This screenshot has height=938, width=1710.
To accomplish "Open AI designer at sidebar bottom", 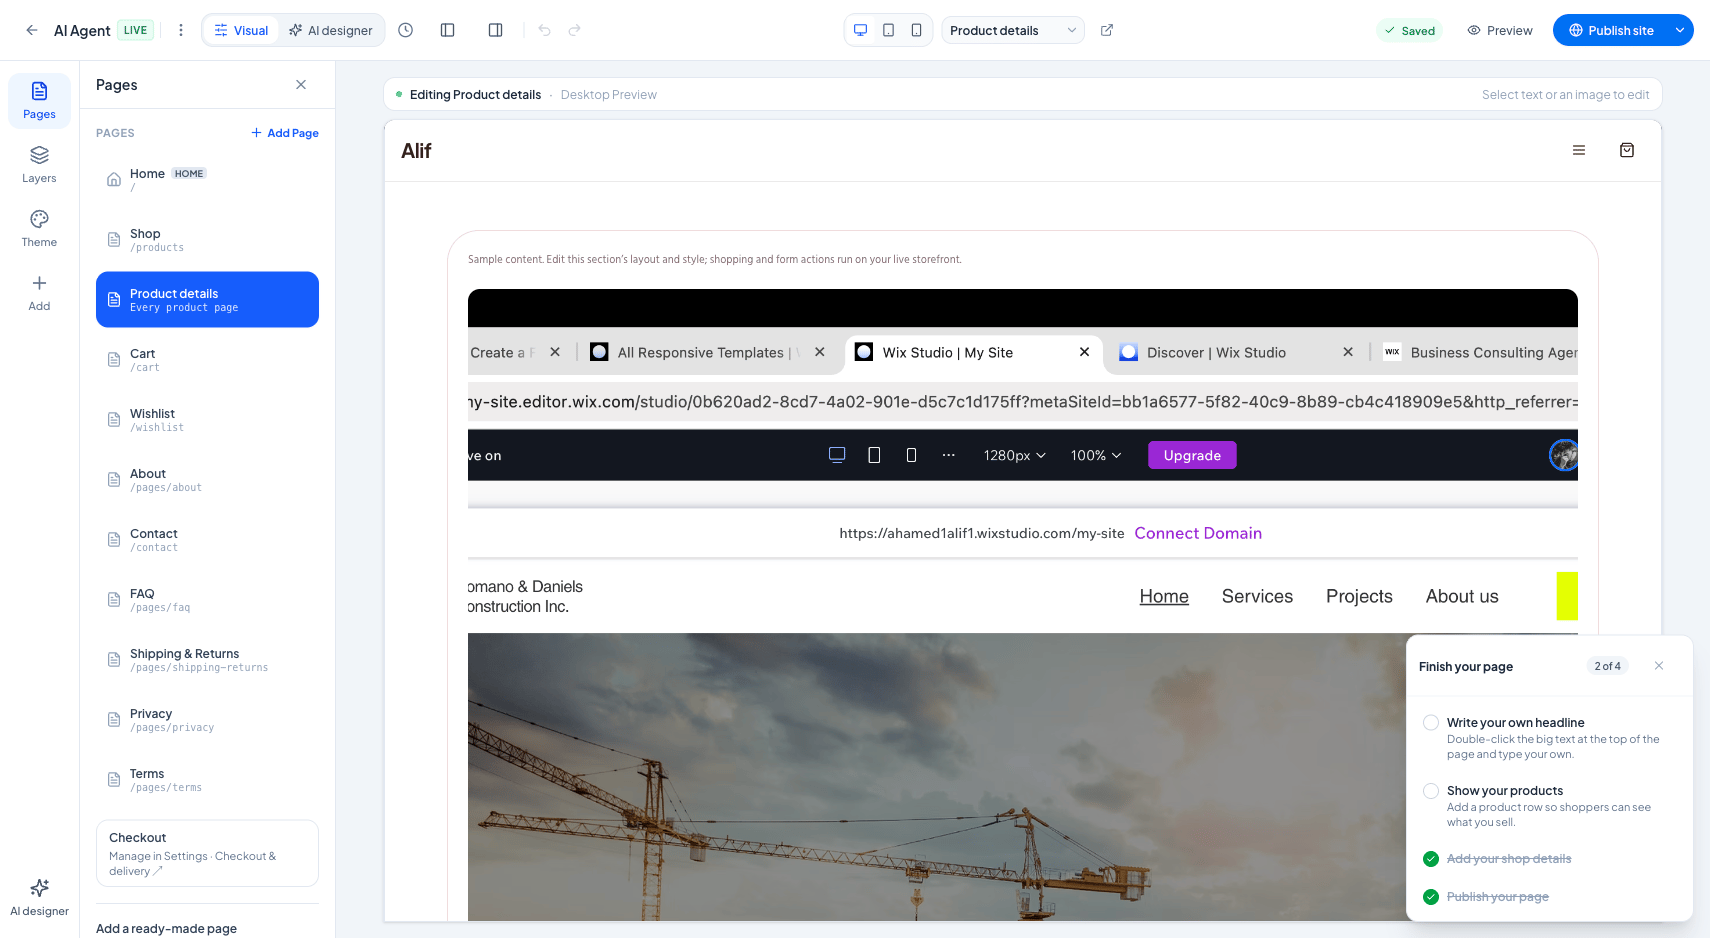I will (39, 897).
